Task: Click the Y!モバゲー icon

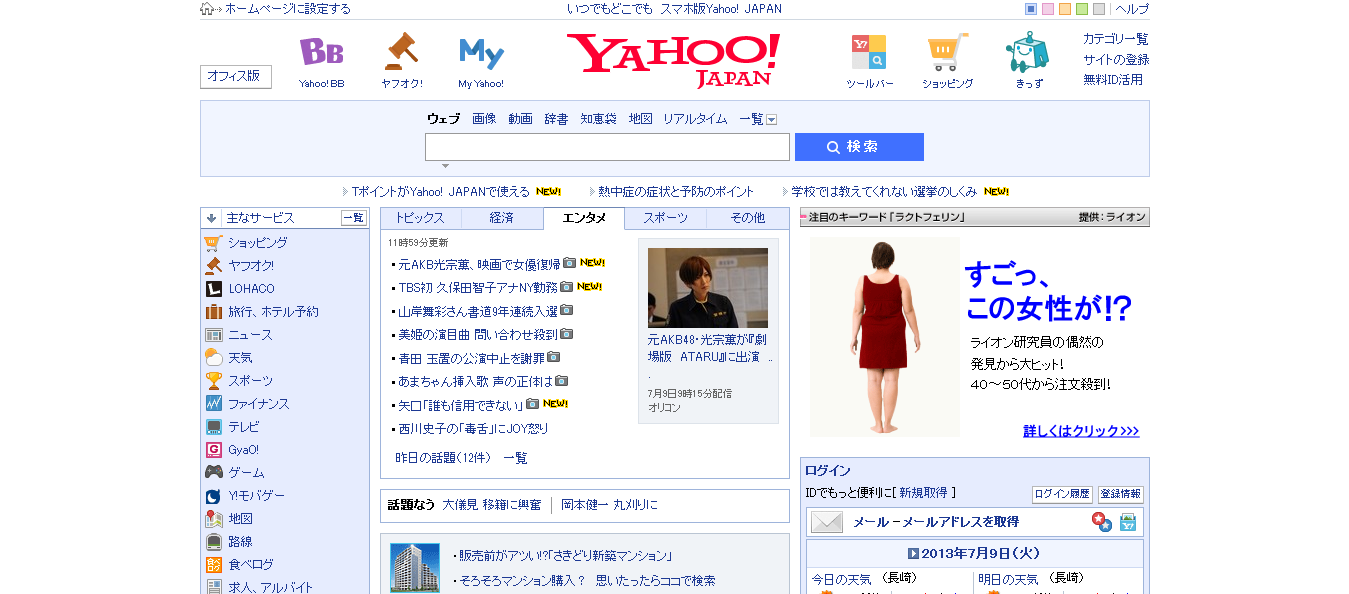Action: point(213,496)
